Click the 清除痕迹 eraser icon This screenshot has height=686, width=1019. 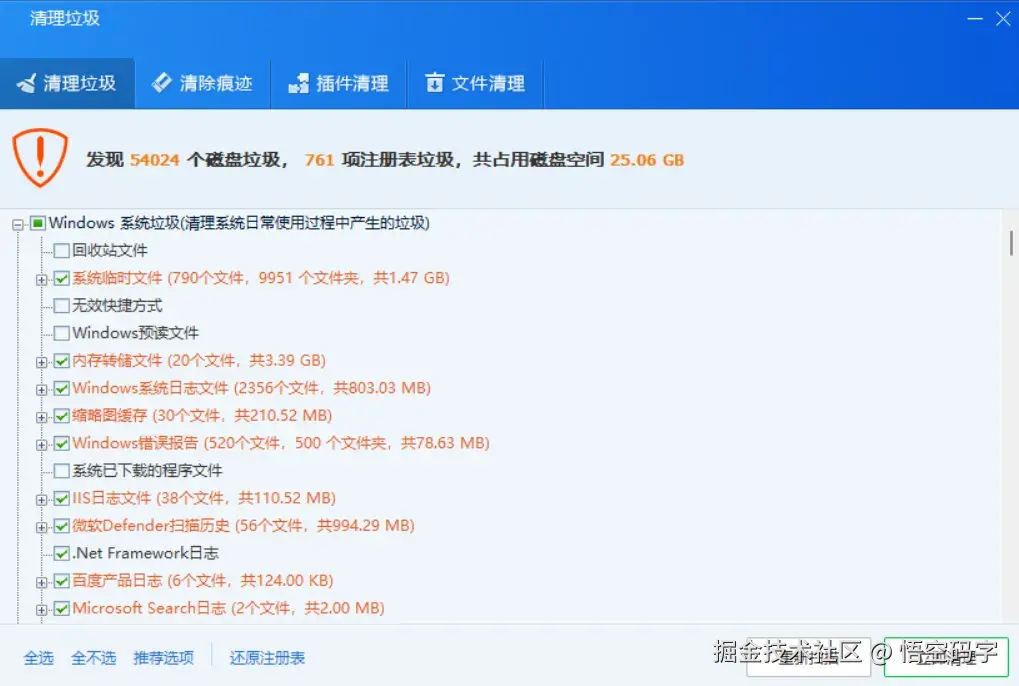tap(160, 83)
